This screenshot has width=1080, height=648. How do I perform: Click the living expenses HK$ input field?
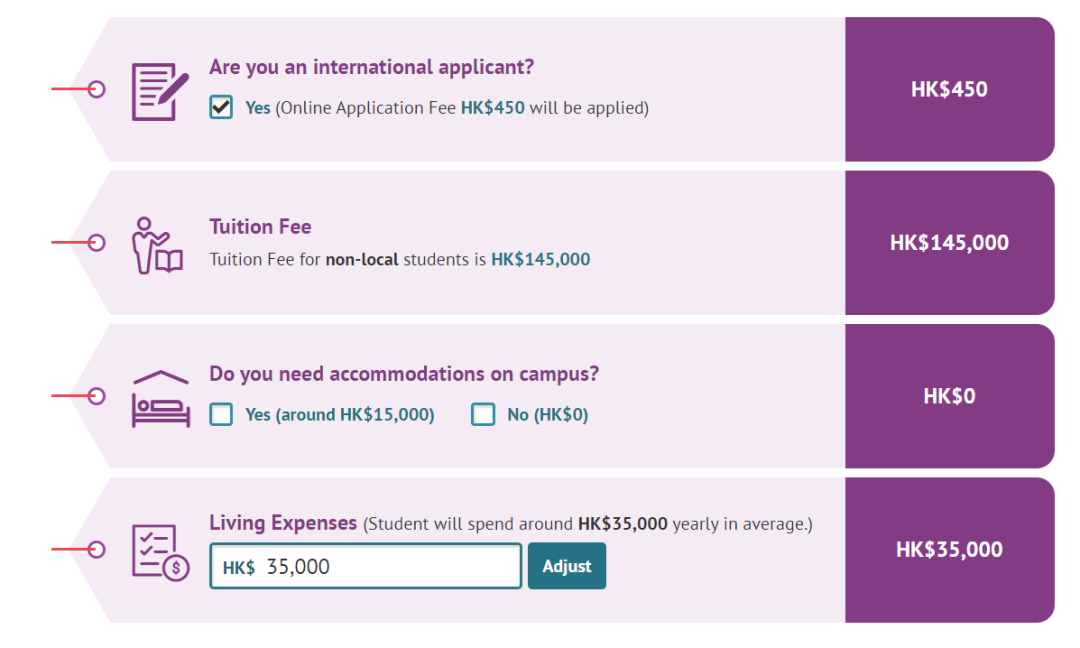pos(366,566)
